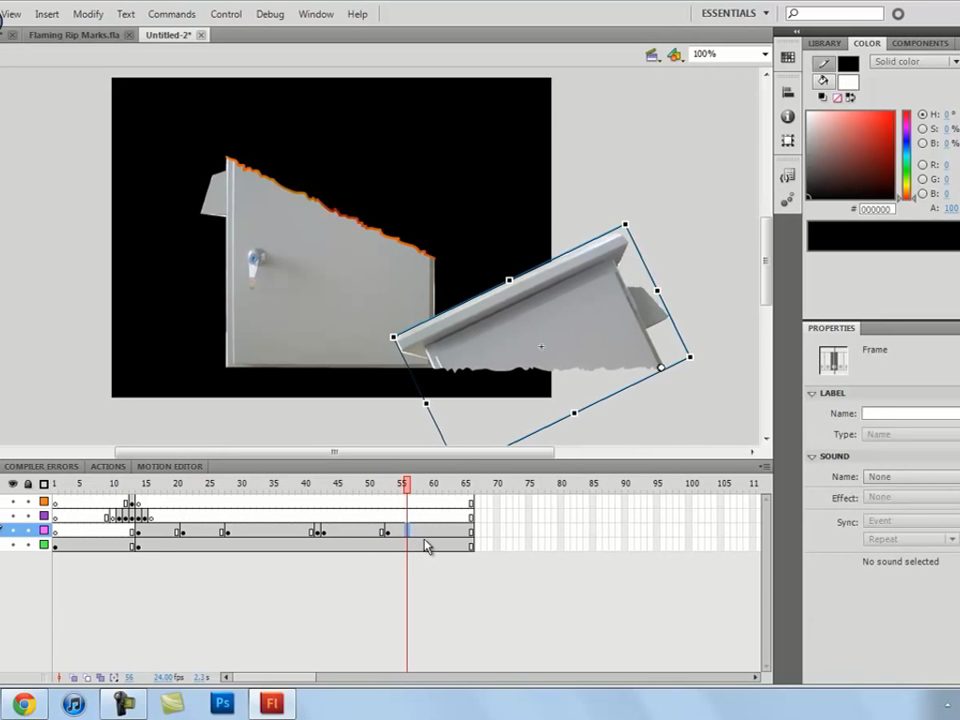Click the no color icon
The width and height of the screenshot is (960, 720).
837,97
